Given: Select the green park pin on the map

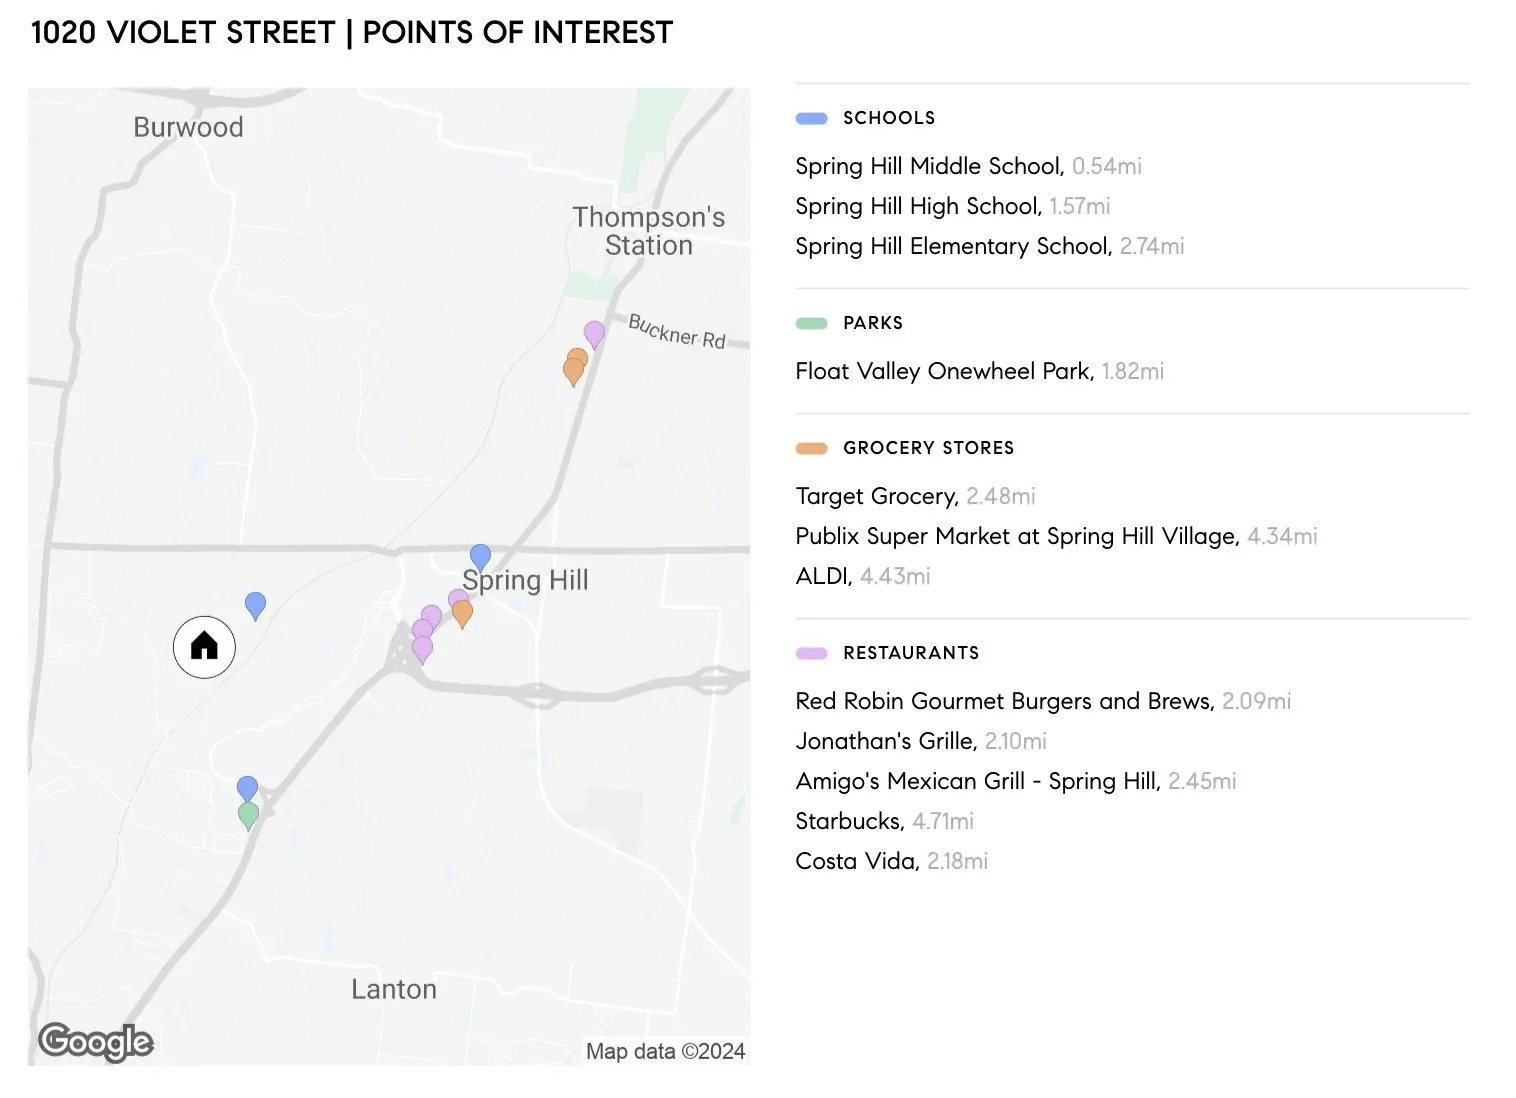Looking at the screenshot, I should pyautogui.click(x=248, y=816).
